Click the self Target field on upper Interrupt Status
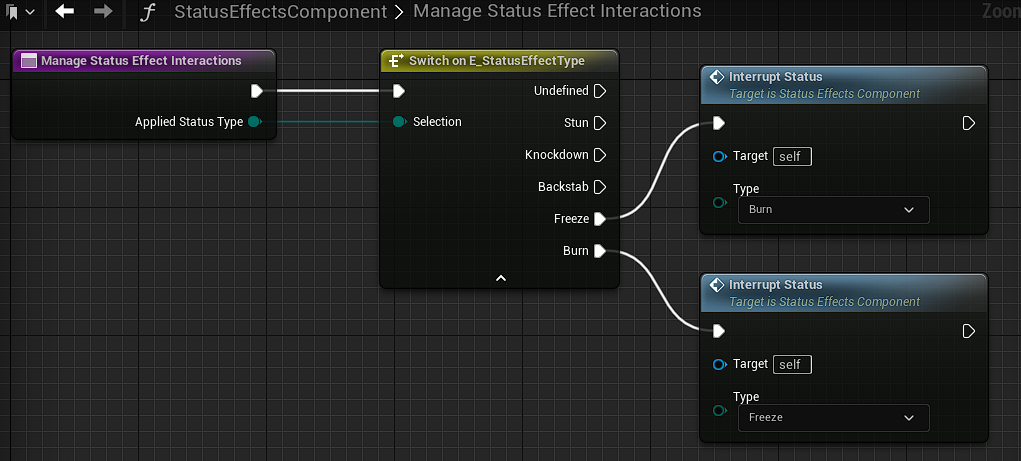Screen dimensions: 1021x461 (792, 157)
